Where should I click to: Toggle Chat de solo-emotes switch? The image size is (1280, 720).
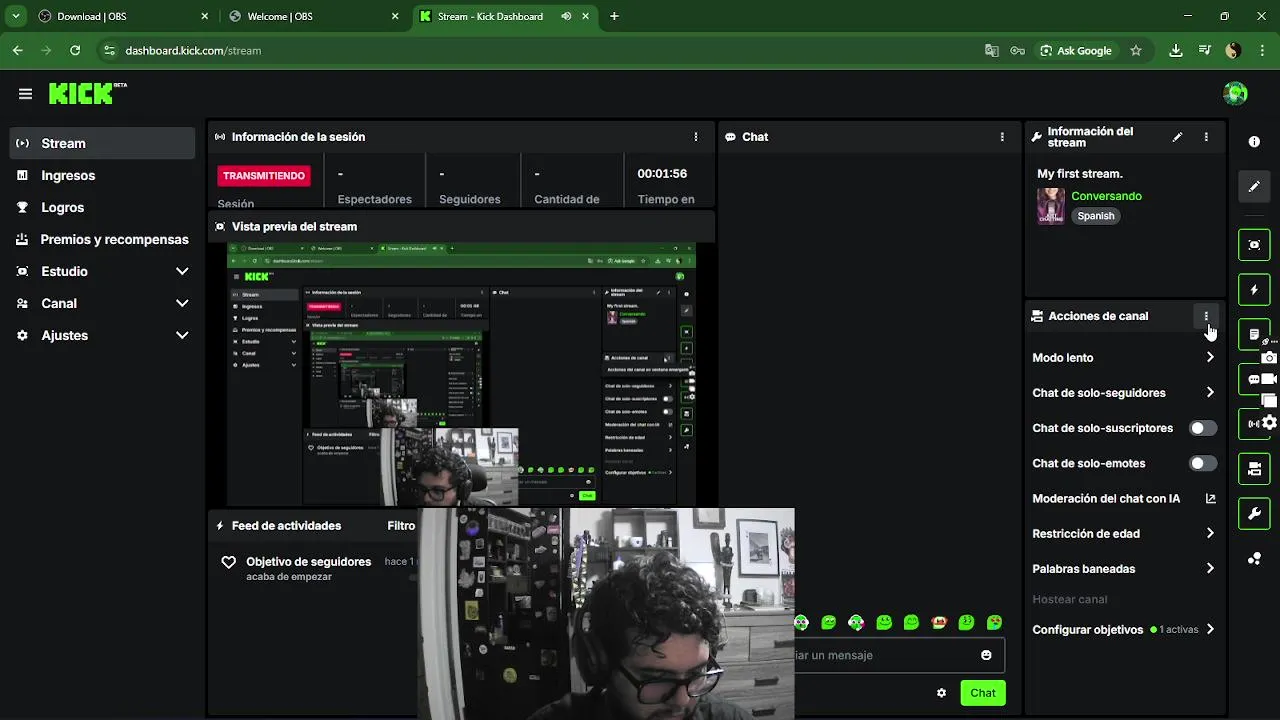(1203, 463)
